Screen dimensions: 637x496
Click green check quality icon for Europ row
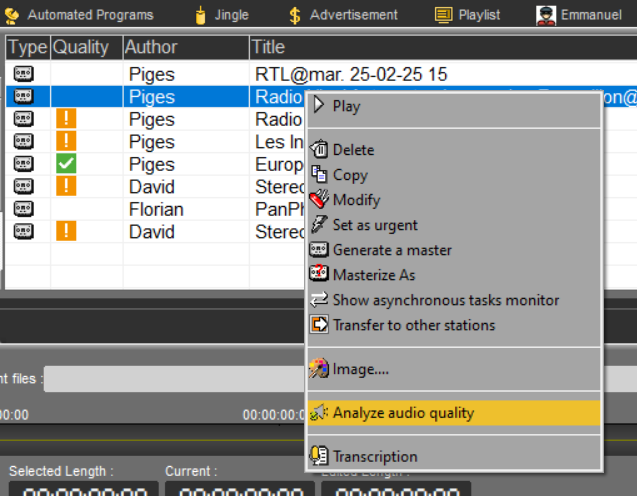(x=66, y=164)
